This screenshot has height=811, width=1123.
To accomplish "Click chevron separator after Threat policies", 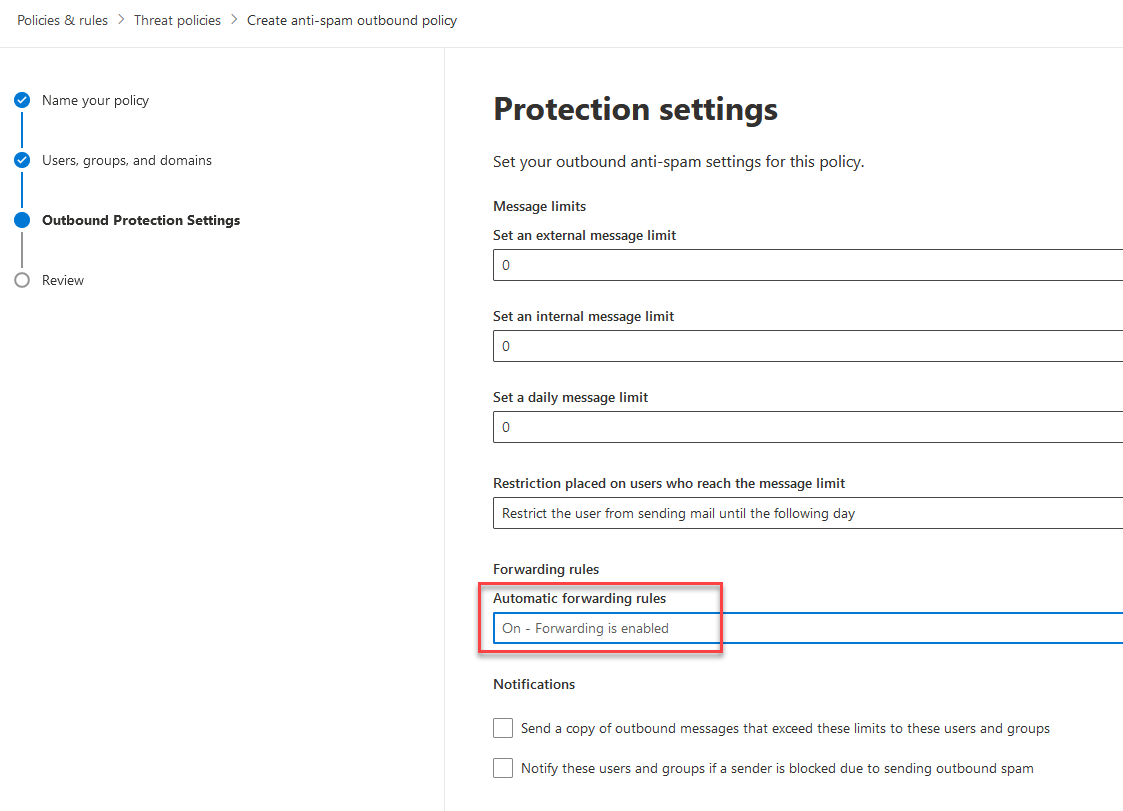I will (234, 20).
